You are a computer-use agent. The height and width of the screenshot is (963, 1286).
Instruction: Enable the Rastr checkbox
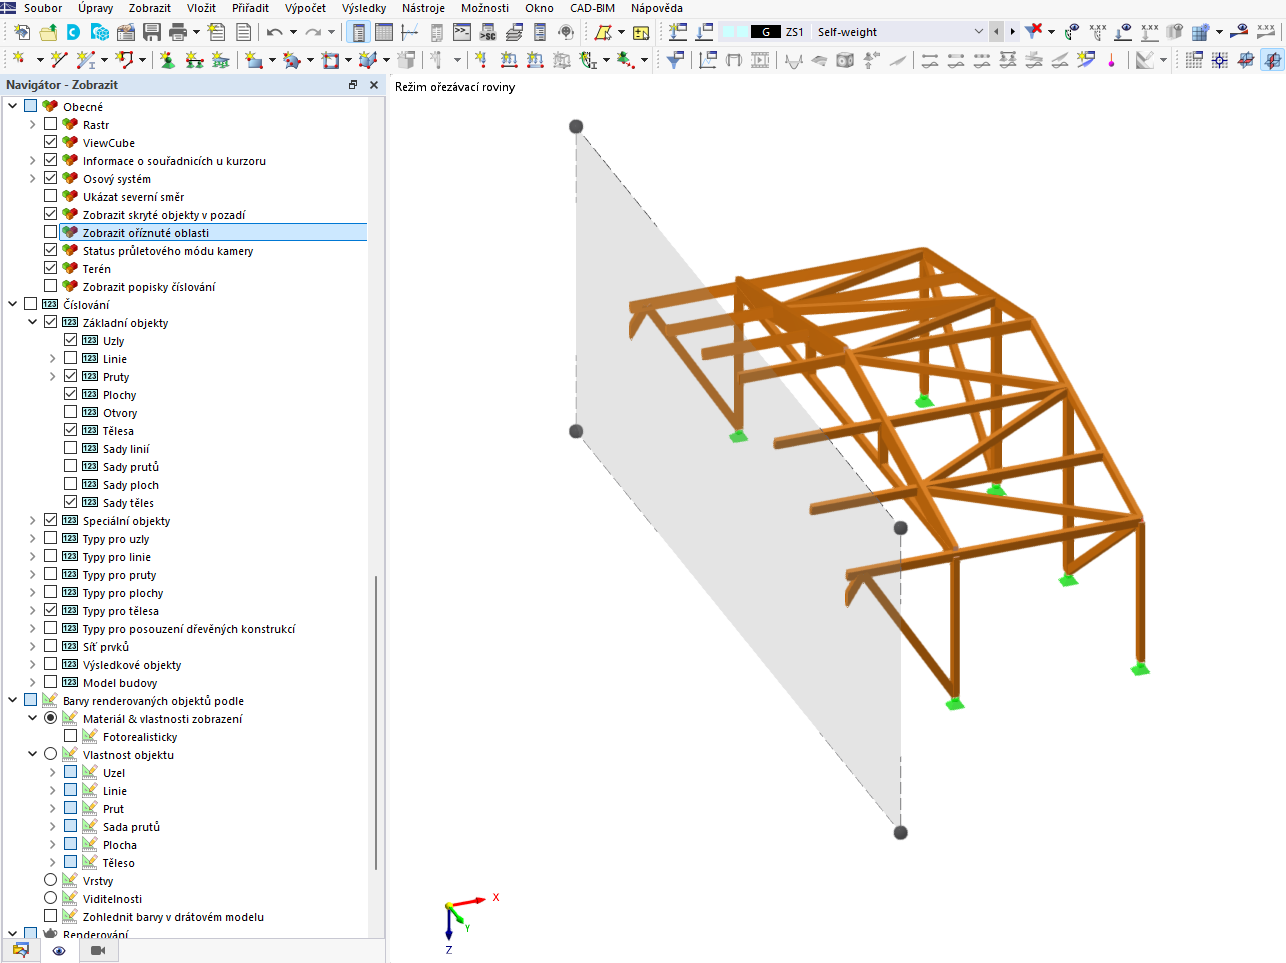tap(50, 124)
